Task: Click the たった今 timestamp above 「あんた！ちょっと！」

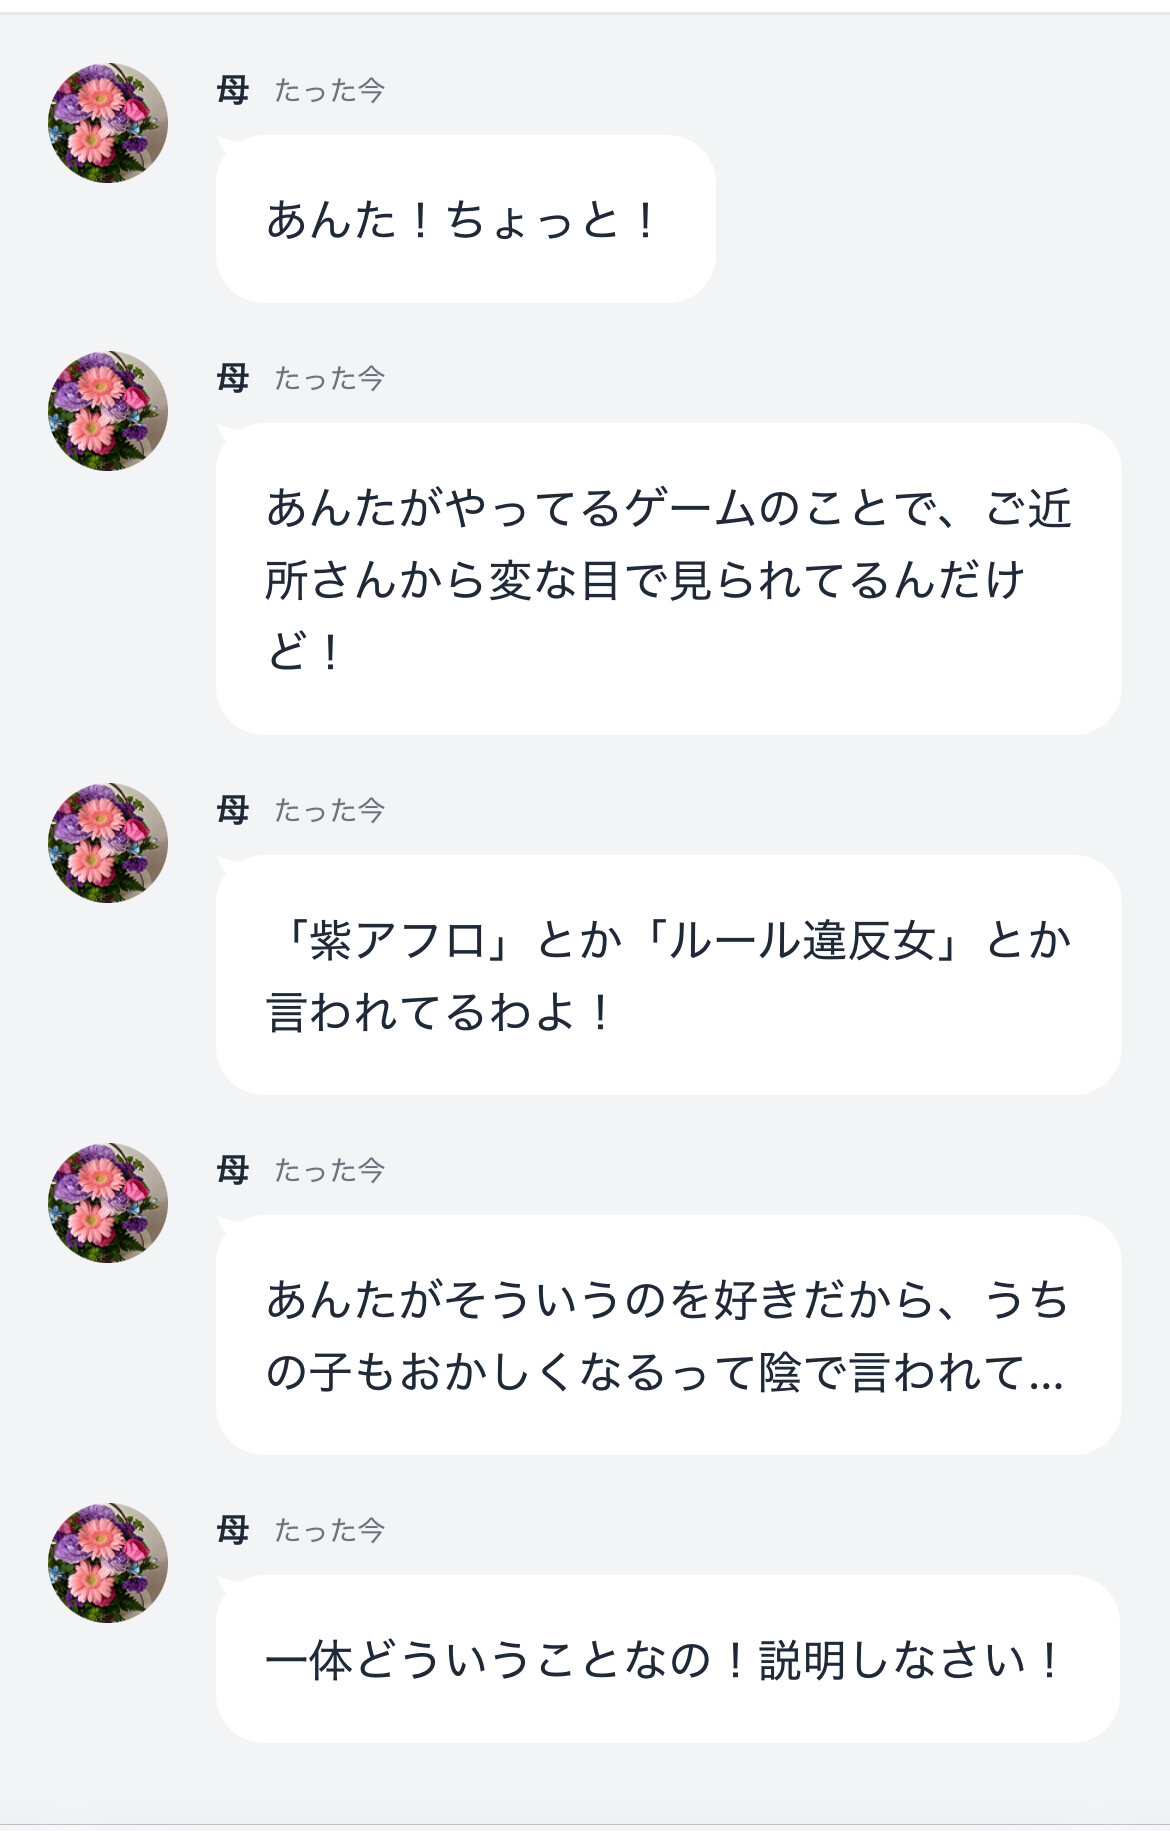Action: [329, 91]
